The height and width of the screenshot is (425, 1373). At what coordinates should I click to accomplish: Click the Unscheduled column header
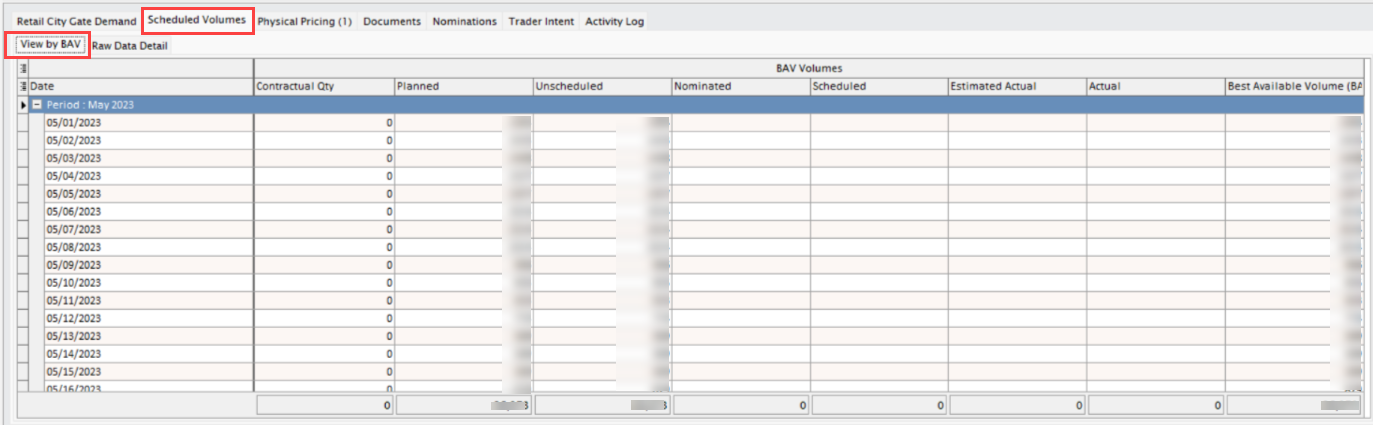(602, 87)
